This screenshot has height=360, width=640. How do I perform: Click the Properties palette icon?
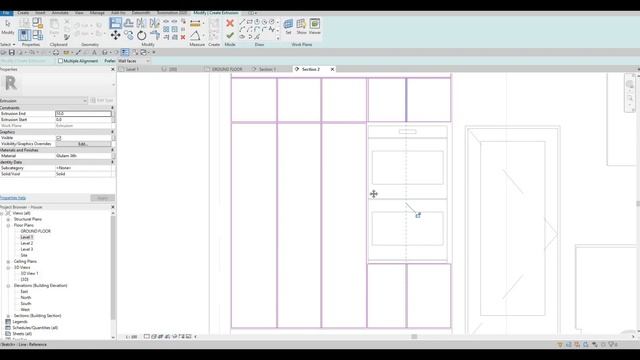coord(24,35)
